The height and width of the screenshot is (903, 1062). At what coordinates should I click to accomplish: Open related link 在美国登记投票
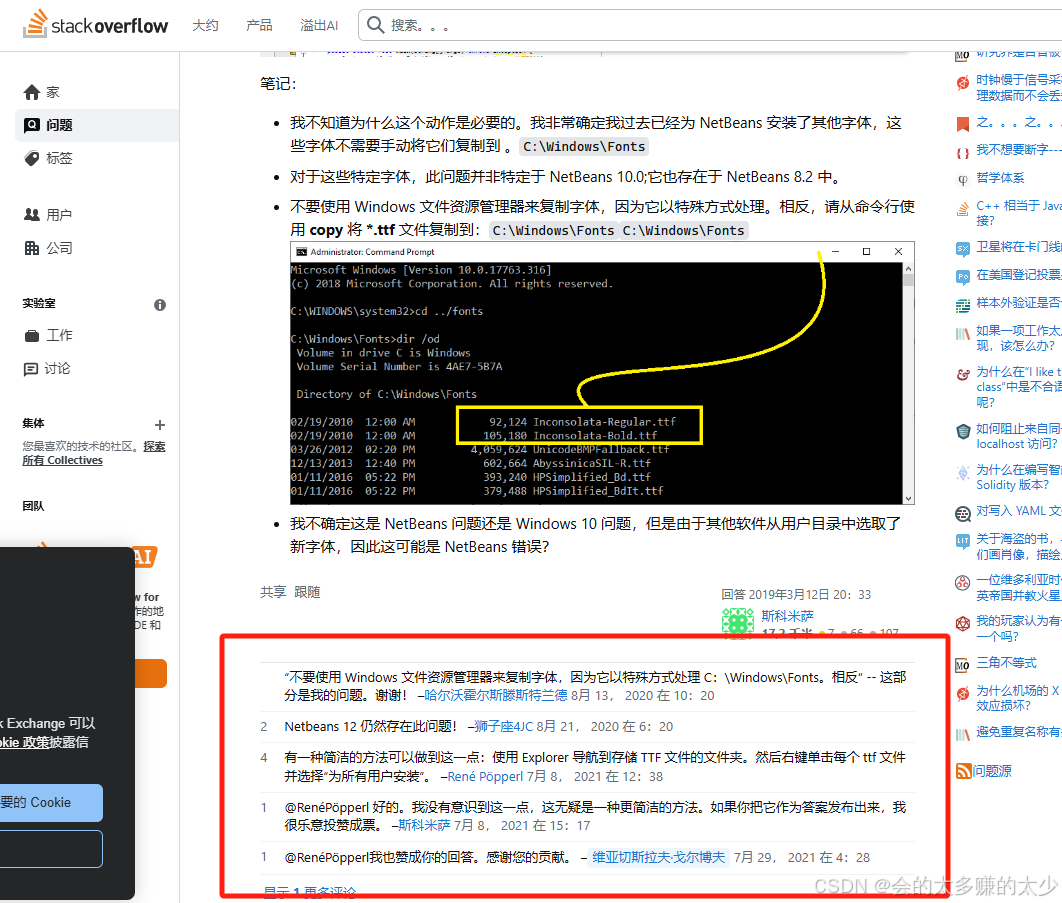tap(1019, 275)
